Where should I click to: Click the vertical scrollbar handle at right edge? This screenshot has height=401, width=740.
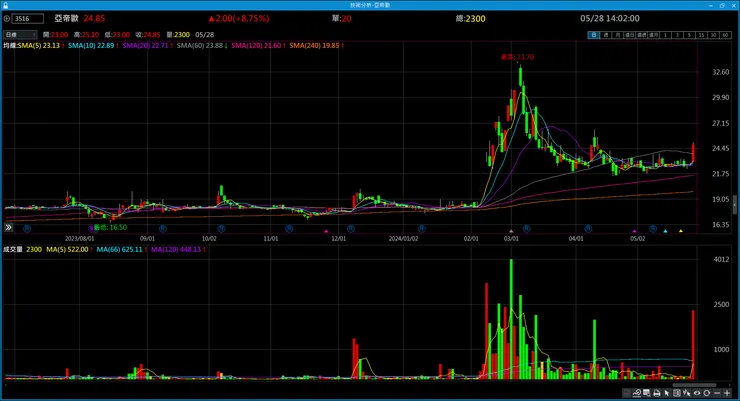734,205
